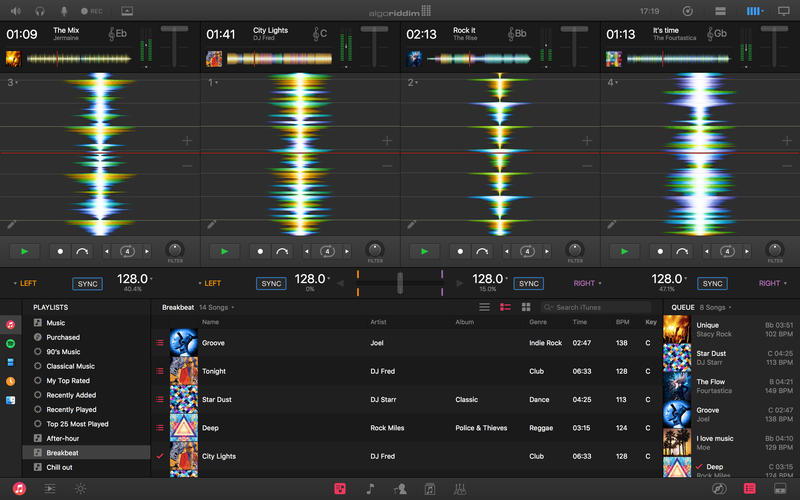Select the Chill out playlist
Screen dimensions: 800x500
(x=62, y=467)
